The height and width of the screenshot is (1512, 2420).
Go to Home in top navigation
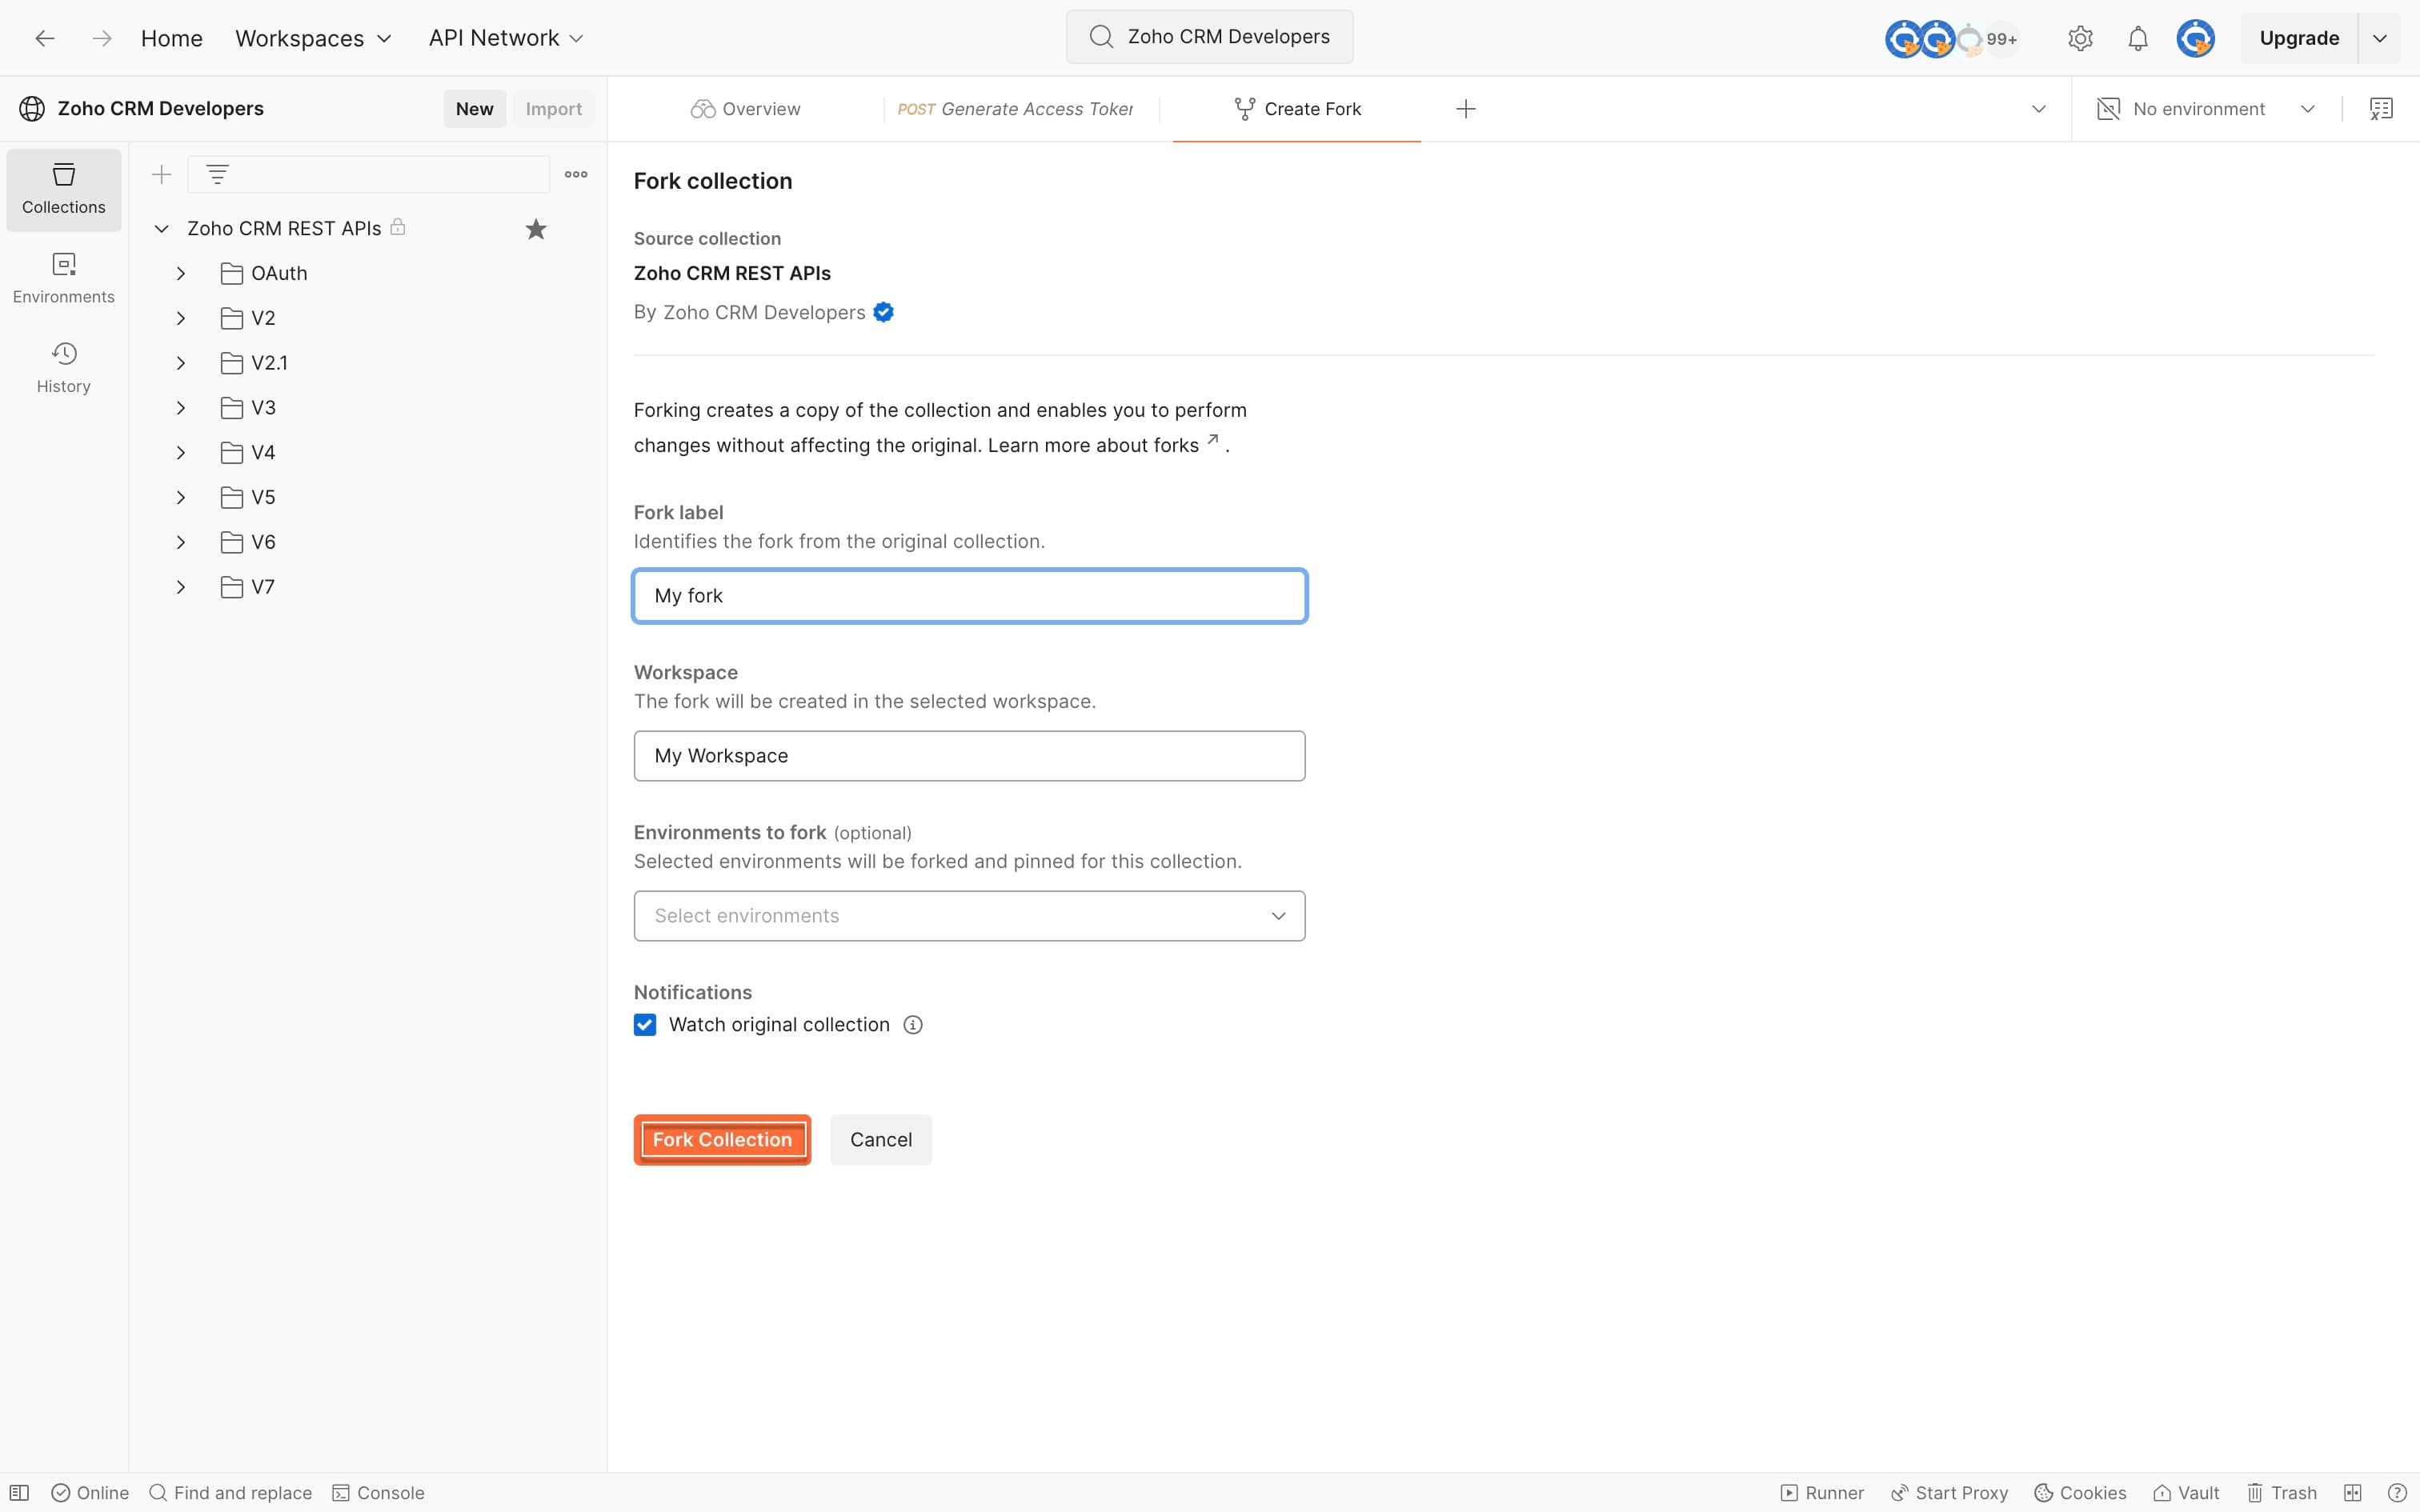pyautogui.click(x=172, y=38)
